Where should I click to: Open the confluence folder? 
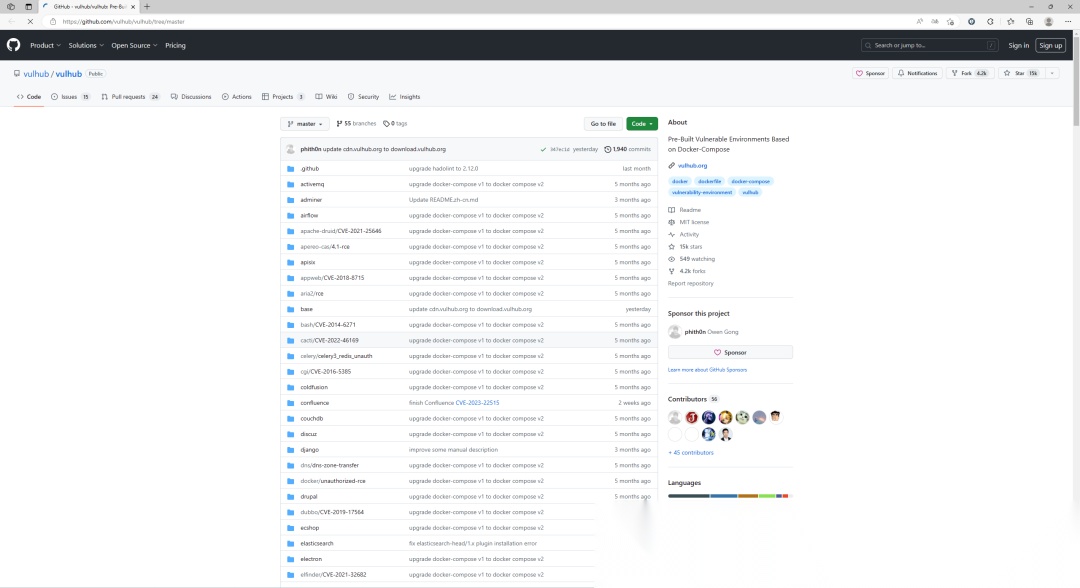point(315,403)
